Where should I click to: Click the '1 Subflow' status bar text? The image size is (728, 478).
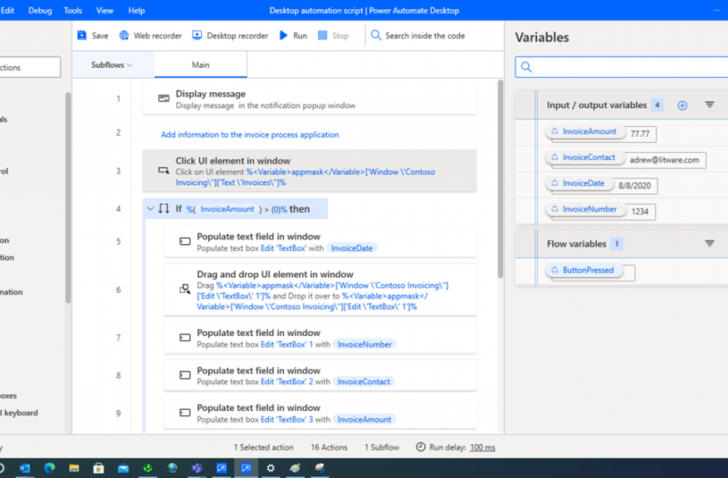click(382, 447)
